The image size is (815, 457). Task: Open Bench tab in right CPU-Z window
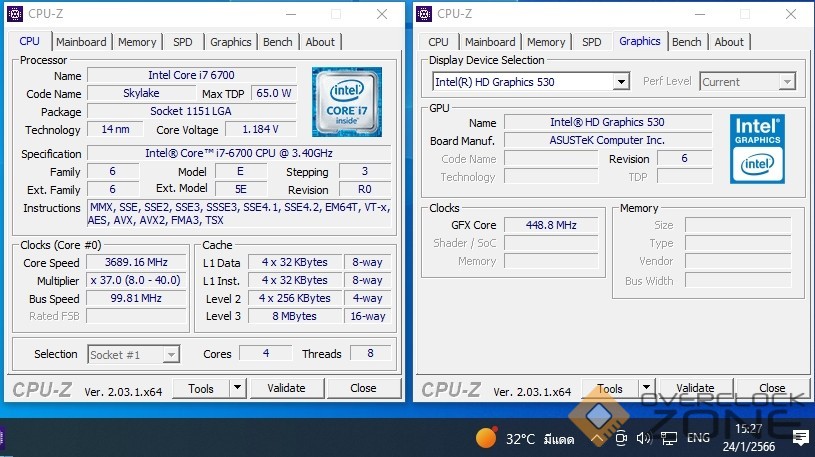point(687,42)
